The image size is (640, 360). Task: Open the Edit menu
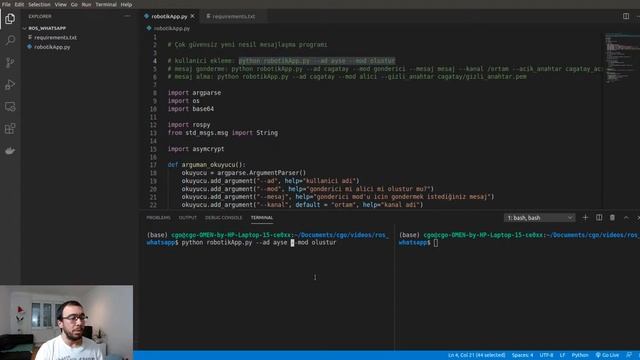click(x=19, y=4)
